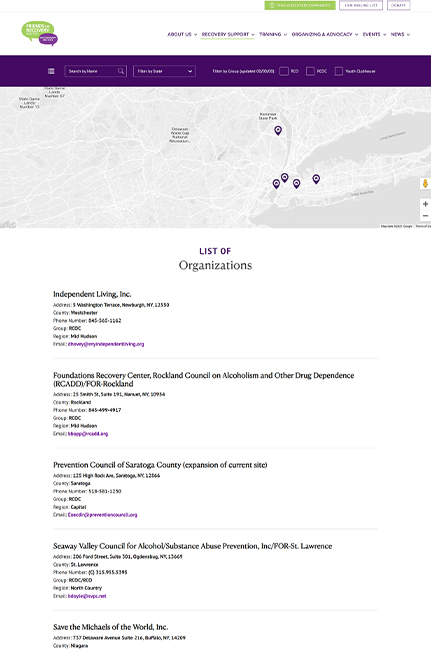Select the easternmost map pin on Long Island
The width and height of the screenshot is (431, 650).
point(316,179)
